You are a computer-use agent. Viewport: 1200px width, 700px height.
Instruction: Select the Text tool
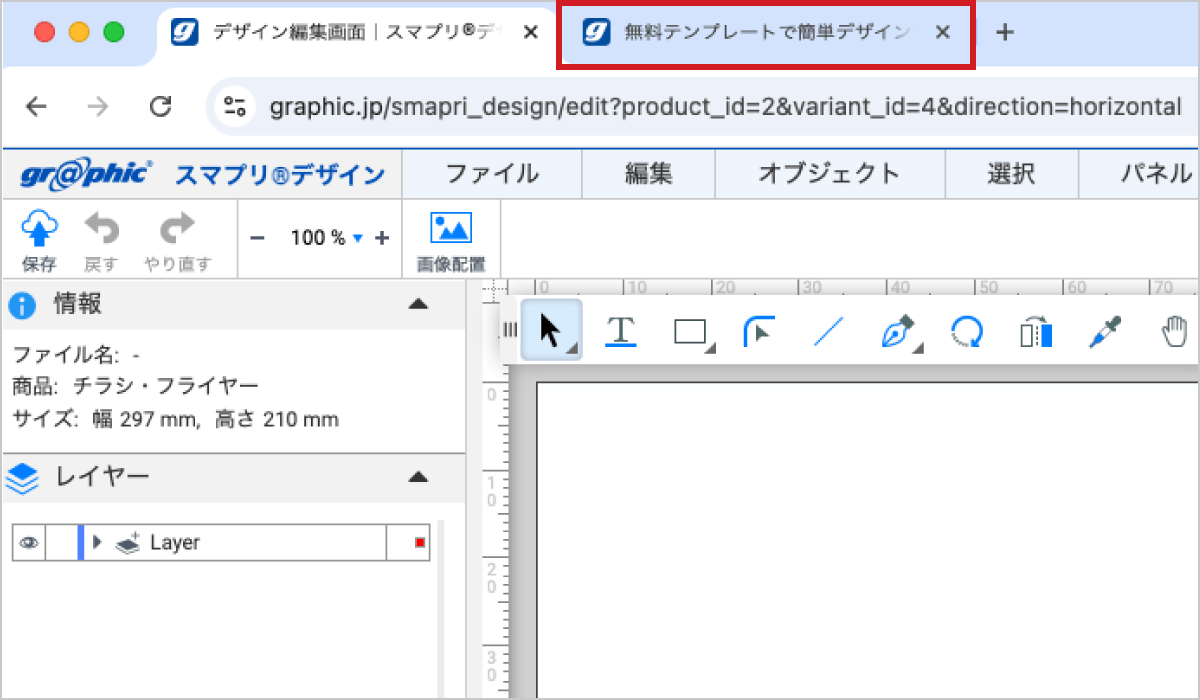(x=621, y=331)
